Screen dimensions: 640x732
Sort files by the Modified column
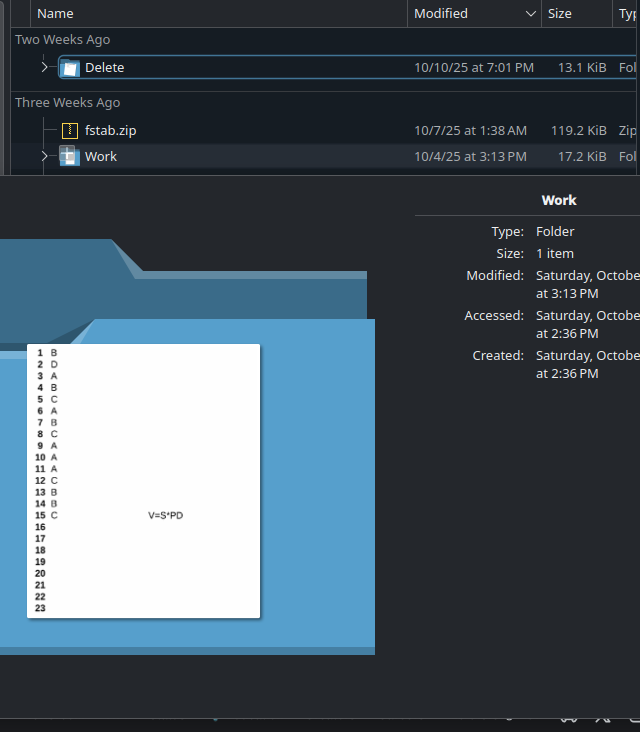474,14
